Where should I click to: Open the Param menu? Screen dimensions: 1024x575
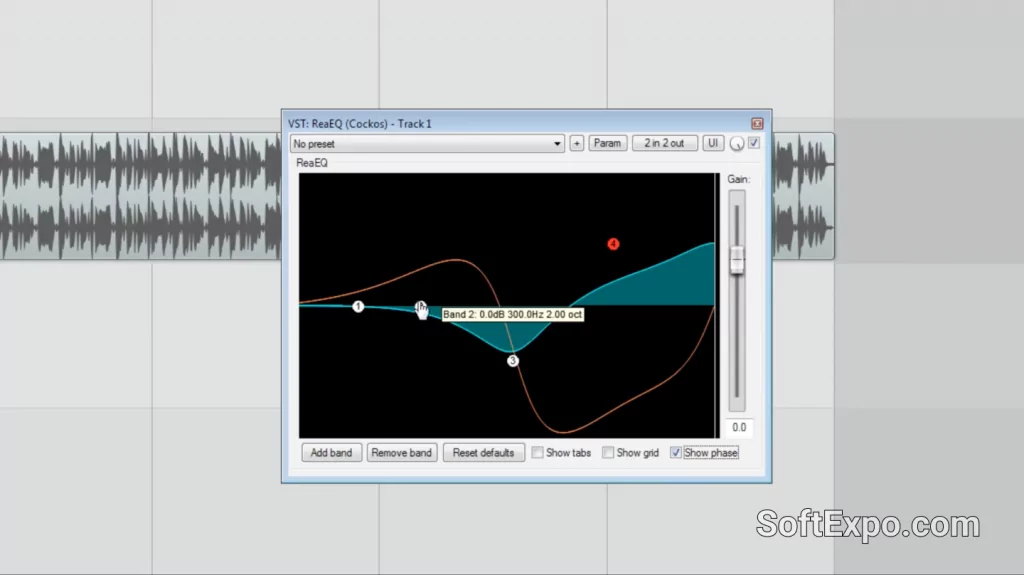coord(607,144)
